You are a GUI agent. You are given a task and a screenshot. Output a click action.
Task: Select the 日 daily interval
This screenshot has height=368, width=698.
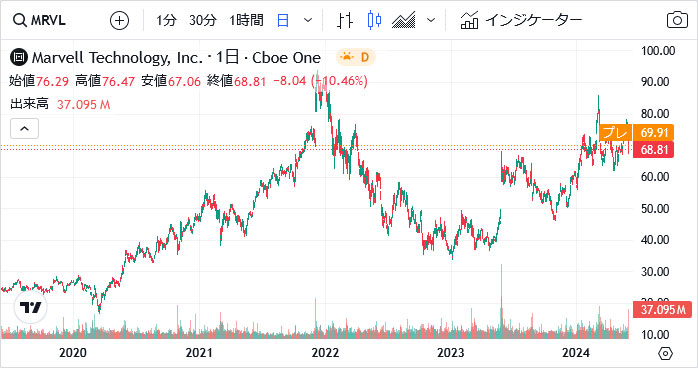click(x=283, y=20)
